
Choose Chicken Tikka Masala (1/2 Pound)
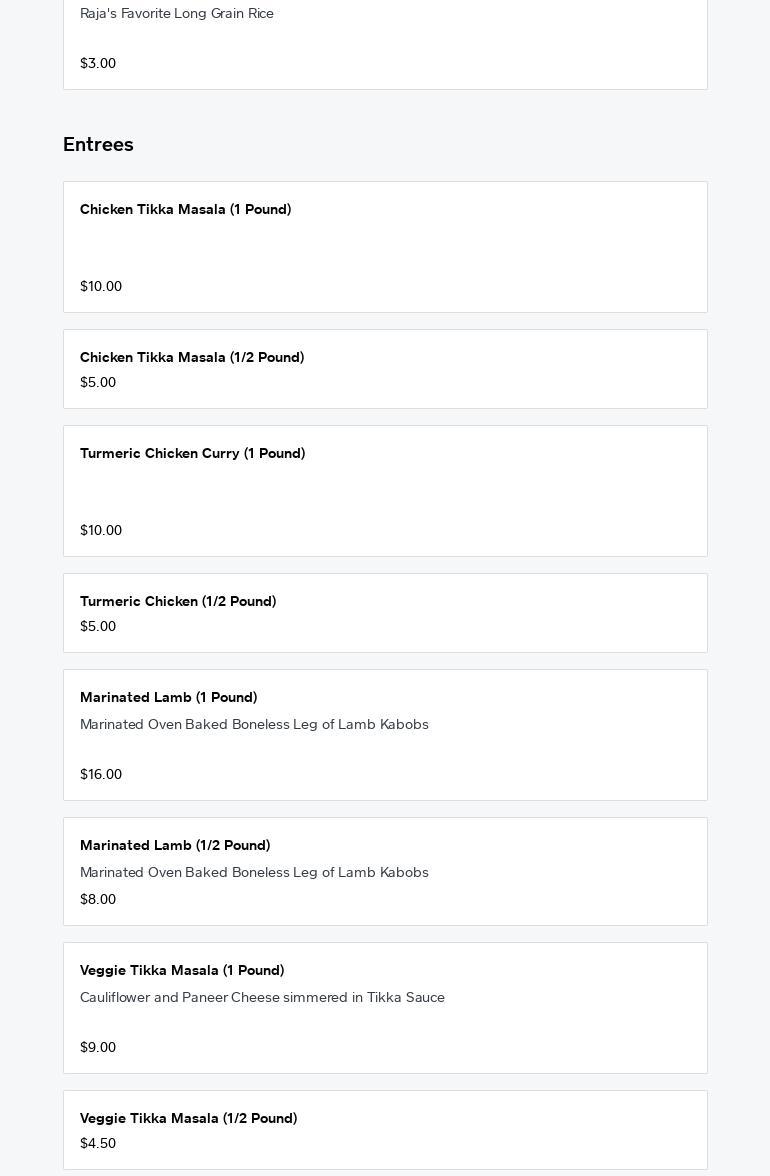(x=192, y=358)
